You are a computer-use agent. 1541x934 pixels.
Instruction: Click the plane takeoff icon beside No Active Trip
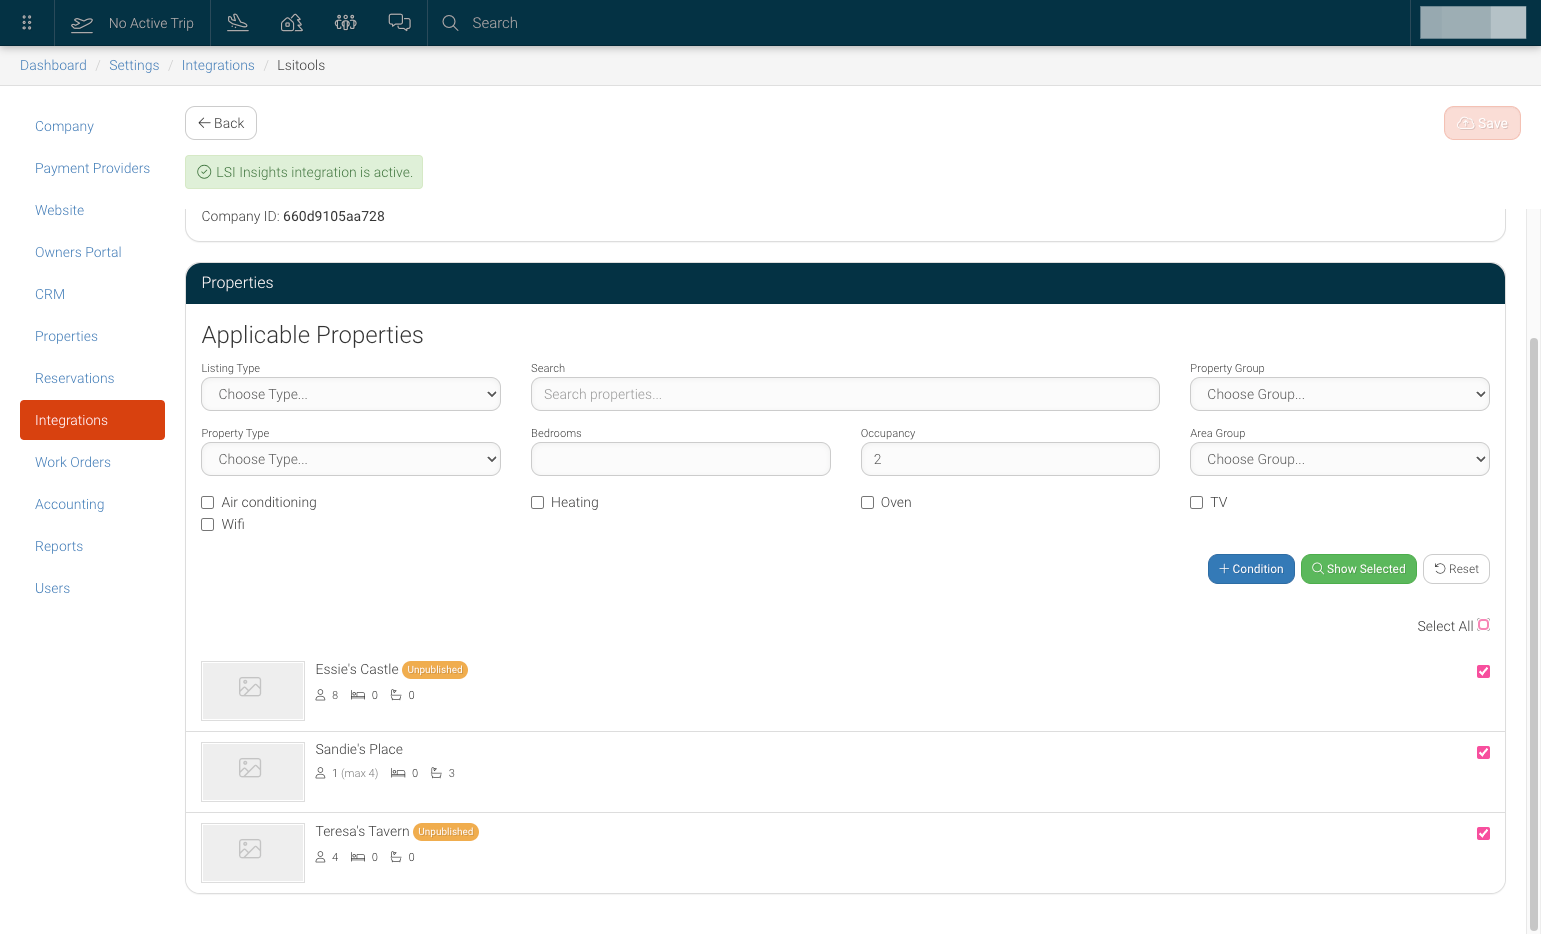coord(82,23)
